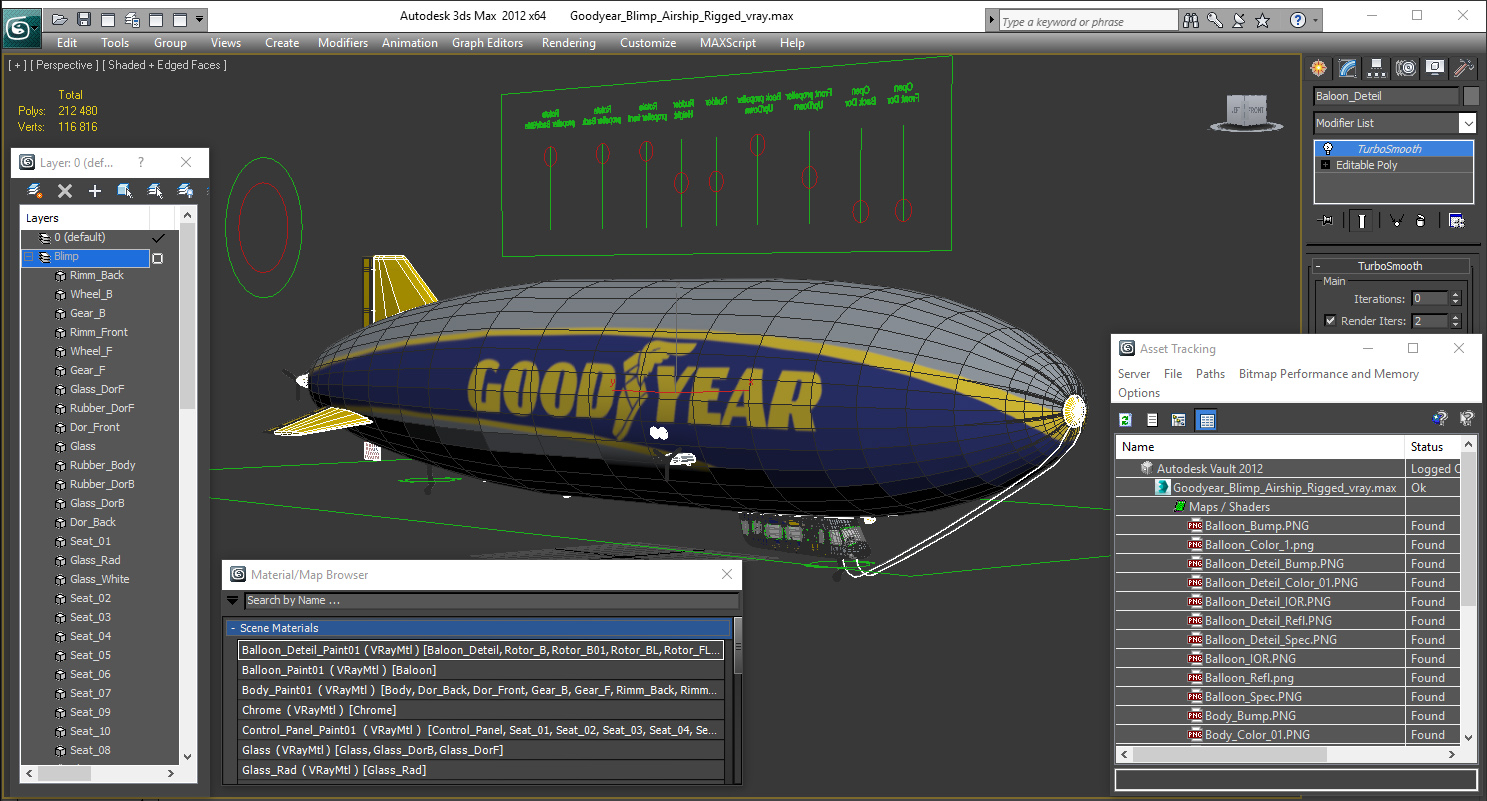Open Material/Map Browser options arrow
The image size is (1487, 801).
coord(233,601)
